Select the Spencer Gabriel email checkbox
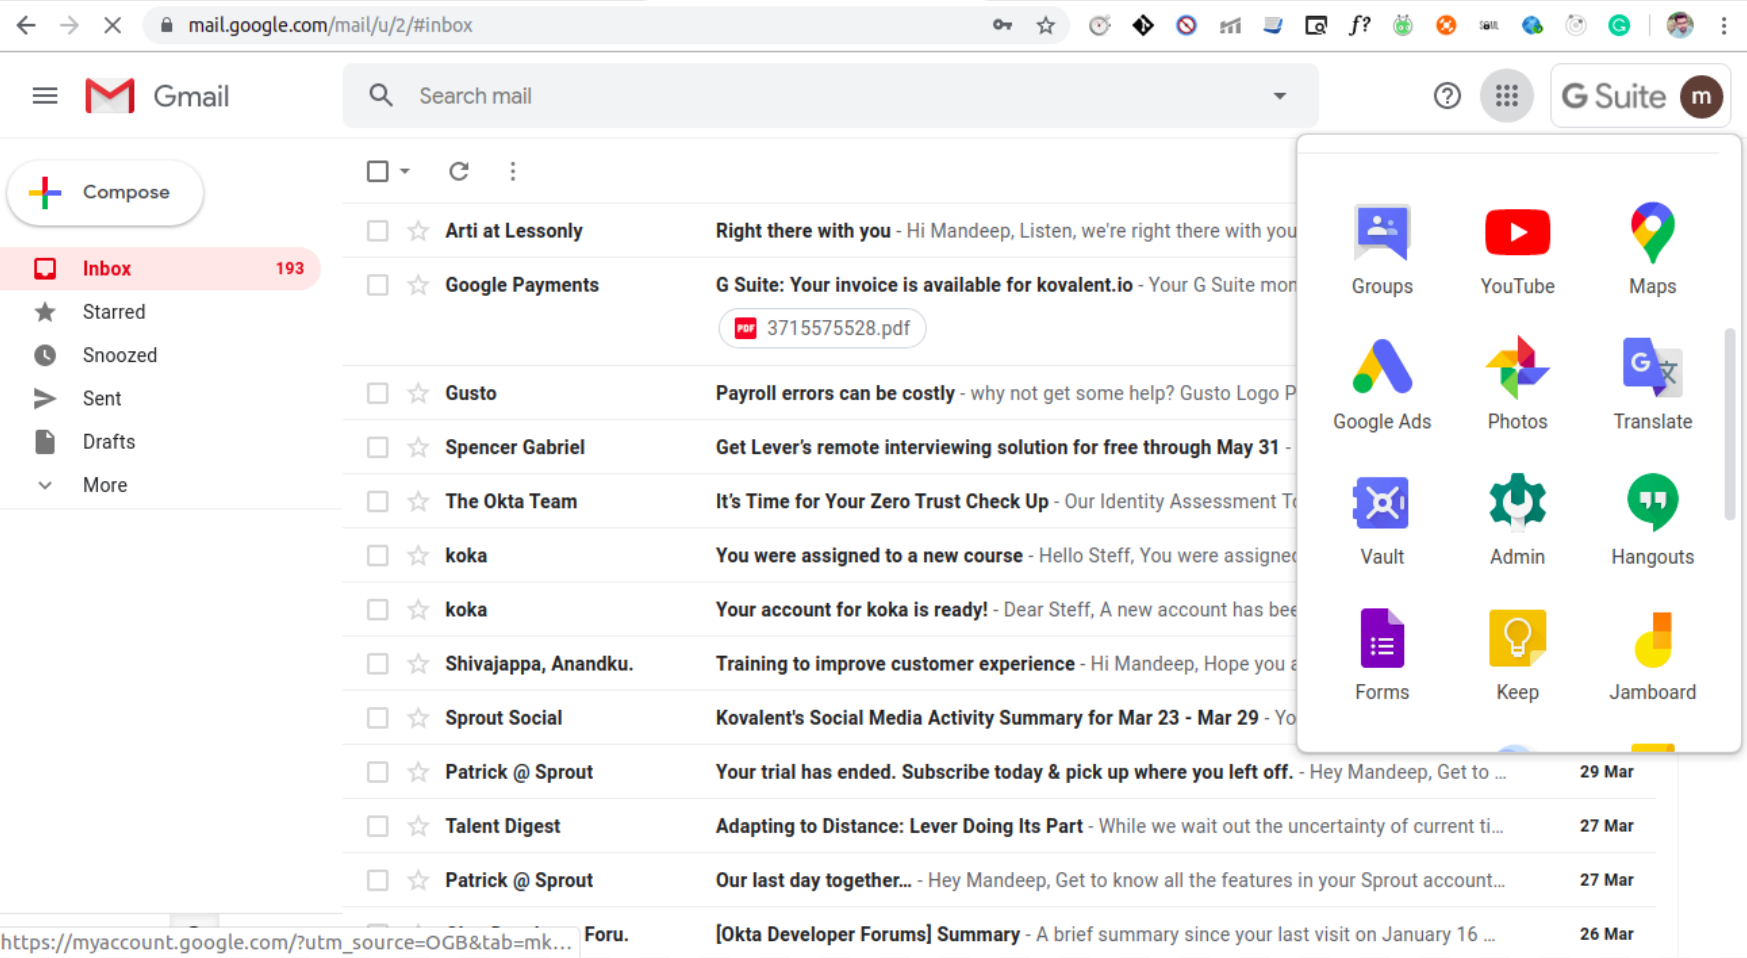The image size is (1747, 958). [x=377, y=447]
